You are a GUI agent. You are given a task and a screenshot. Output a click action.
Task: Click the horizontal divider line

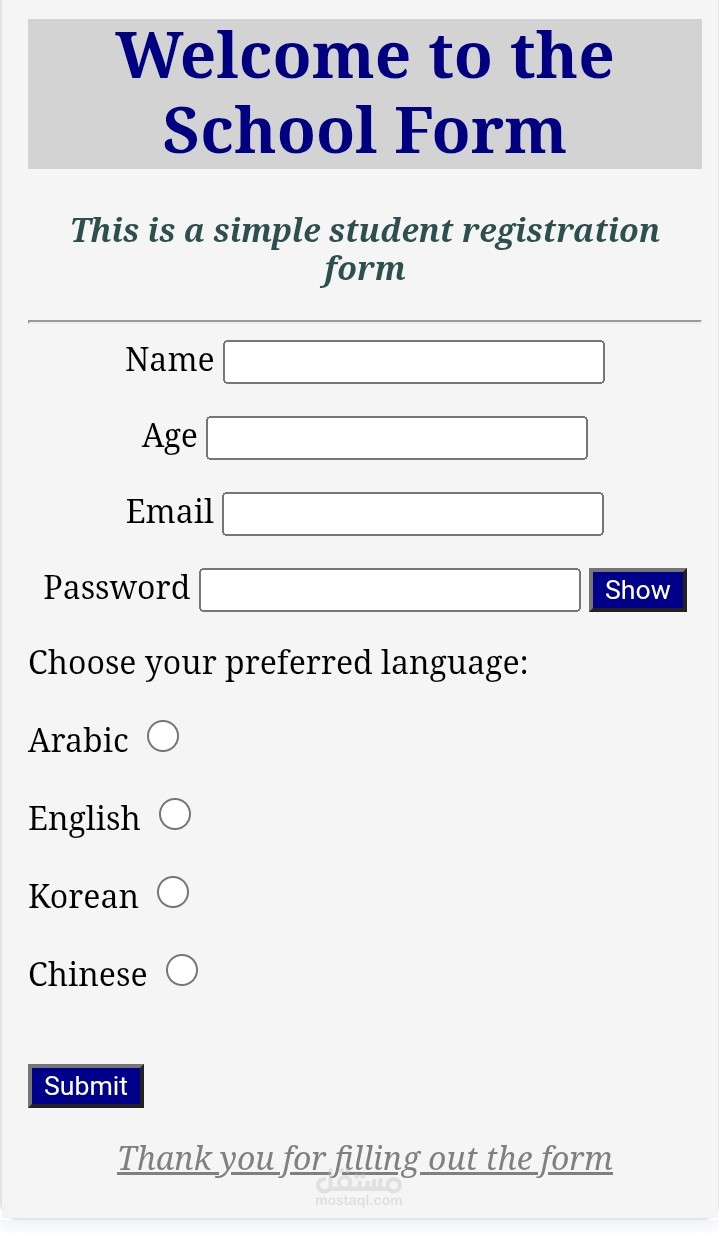[x=365, y=320]
